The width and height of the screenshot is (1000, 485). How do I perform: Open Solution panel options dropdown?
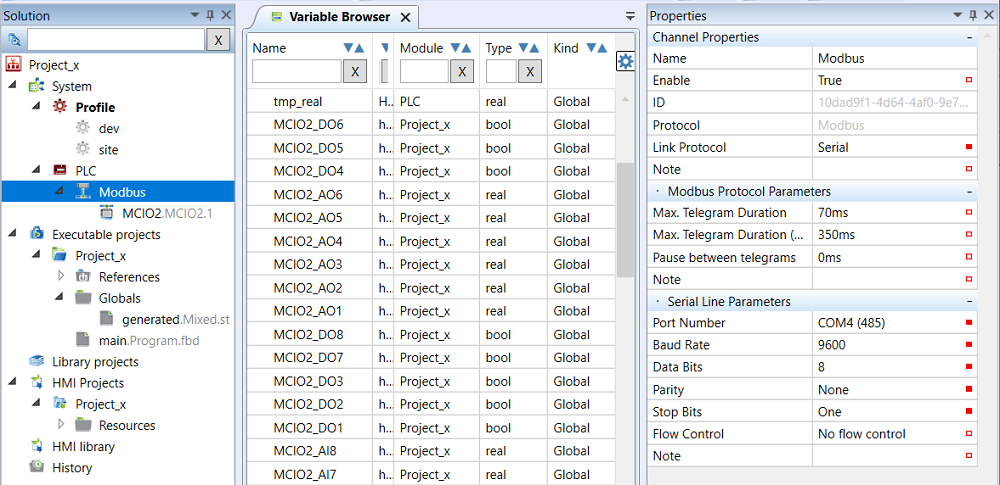click(195, 15)
